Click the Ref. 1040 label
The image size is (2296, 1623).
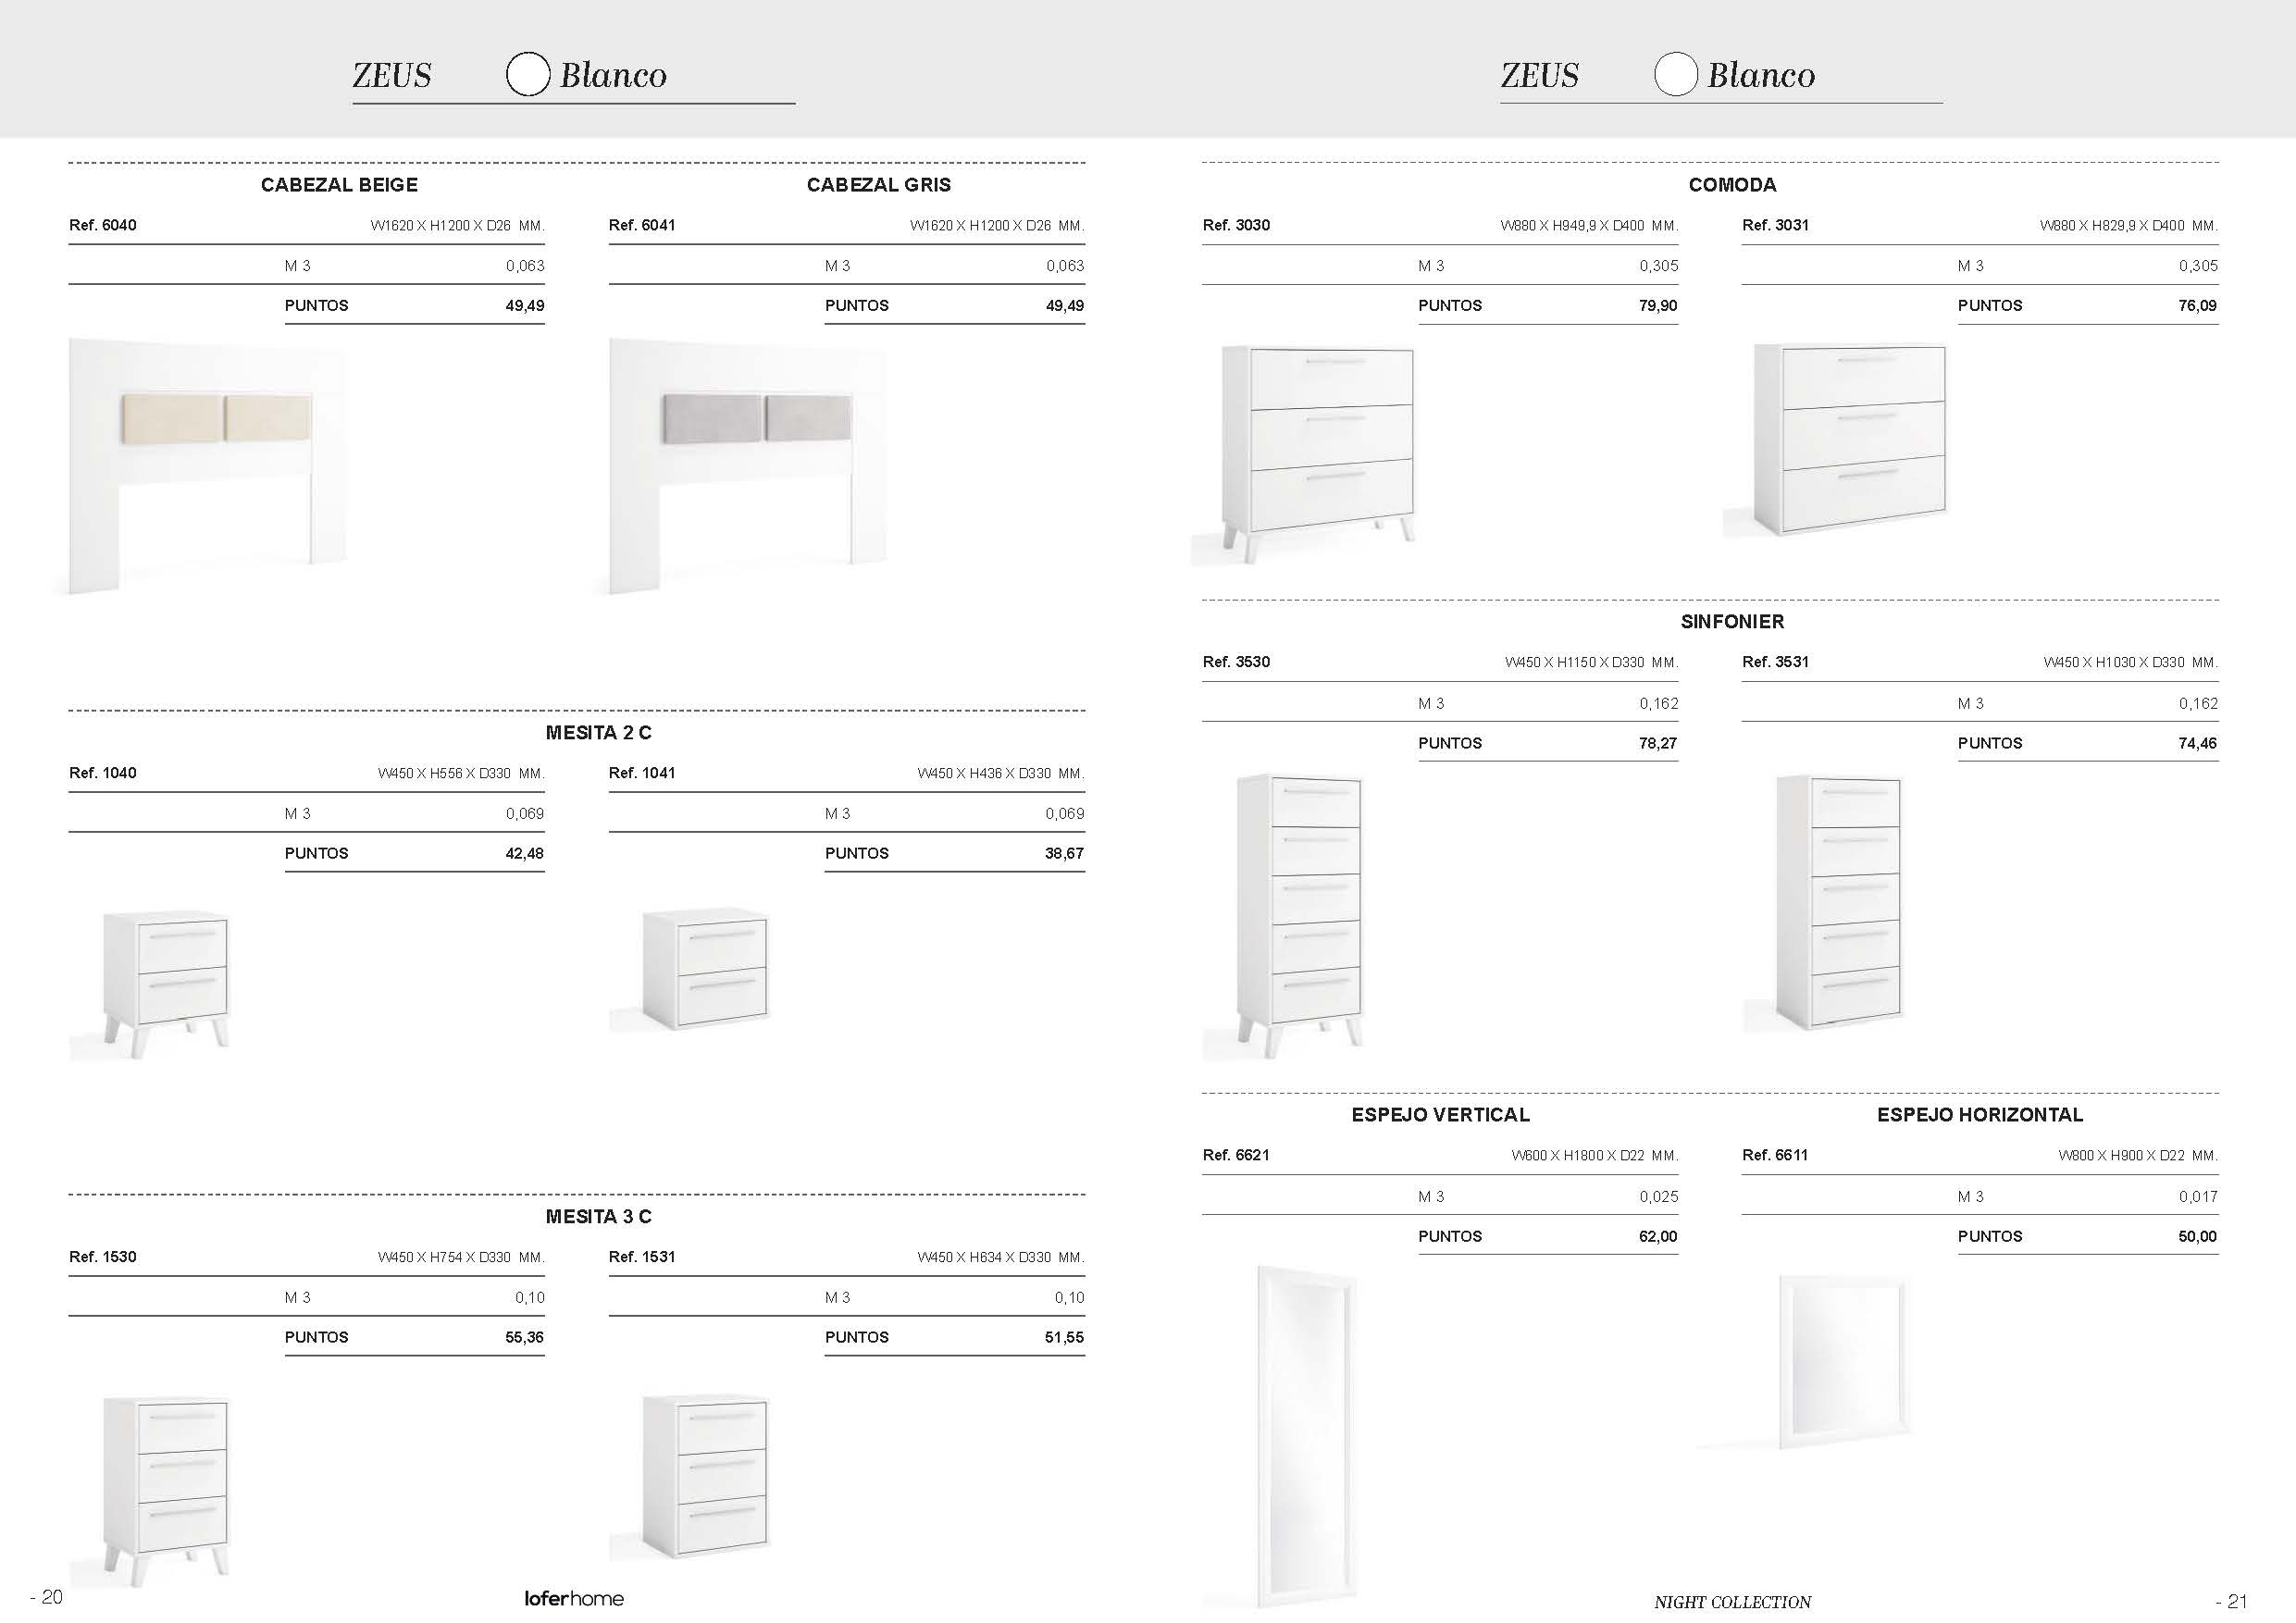tap(103, 773)
